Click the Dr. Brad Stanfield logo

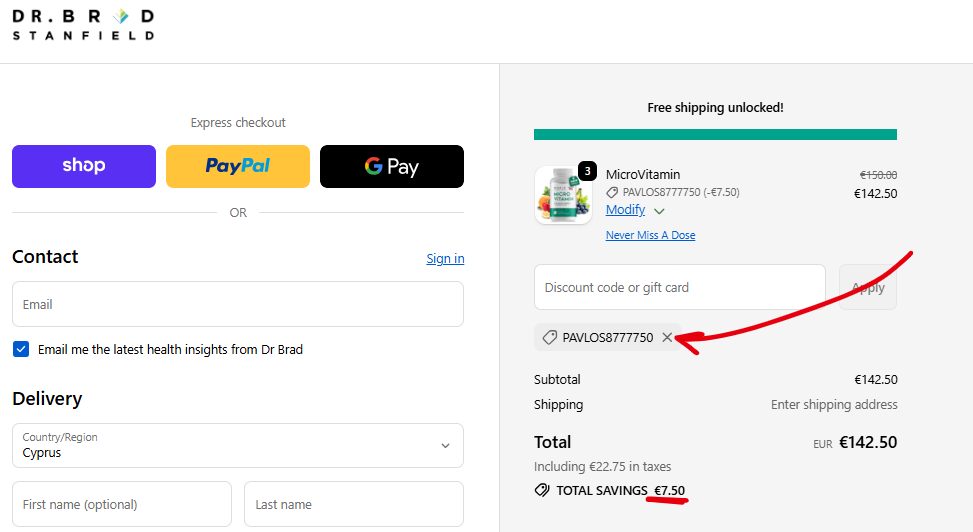click(83, 25)
